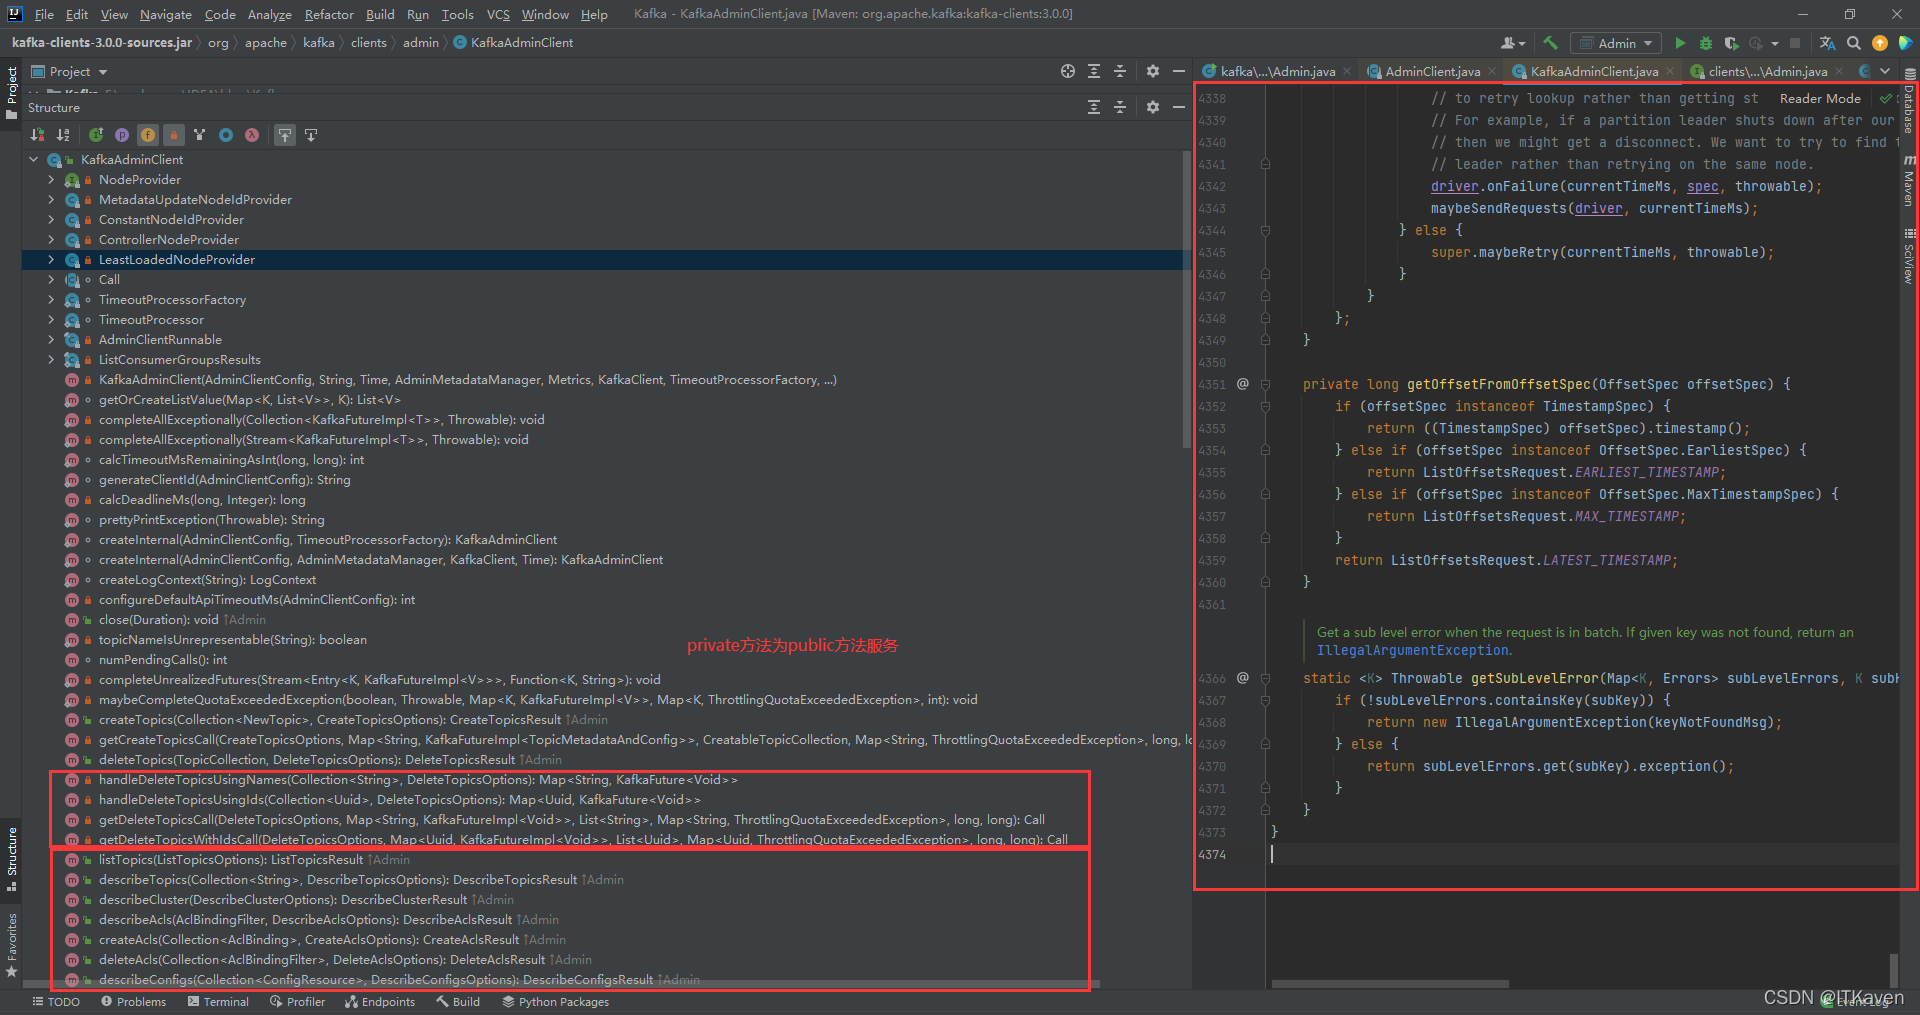
Task: Sort structure members alphabetically
Action: click(x=63, y=135)
